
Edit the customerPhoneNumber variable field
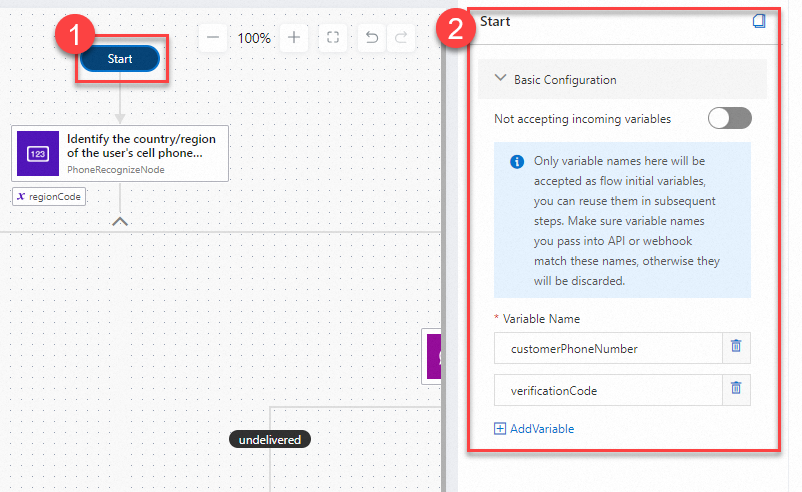click(608, 348)
